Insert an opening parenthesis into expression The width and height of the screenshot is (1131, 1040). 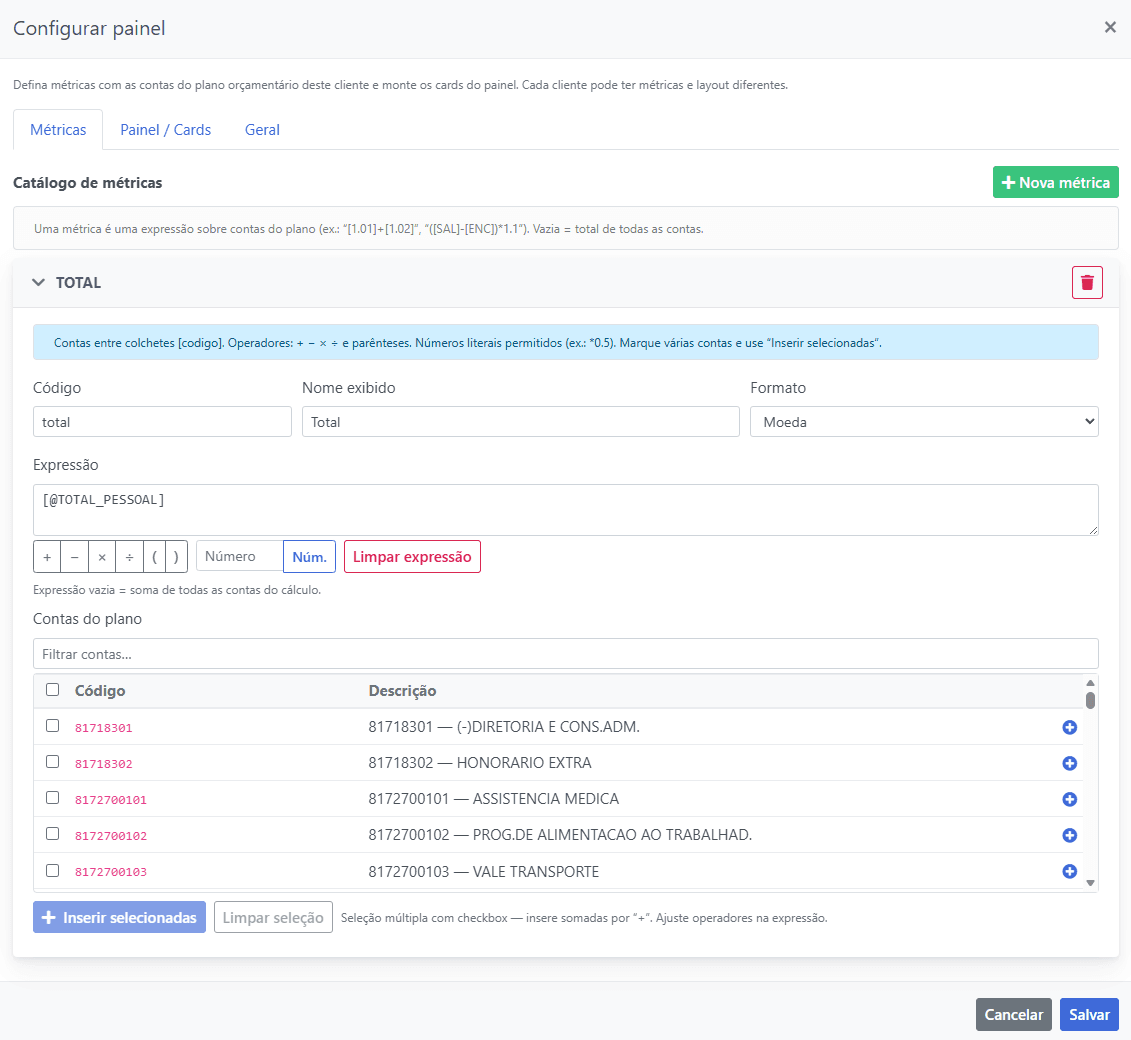(x=154, y=557)
